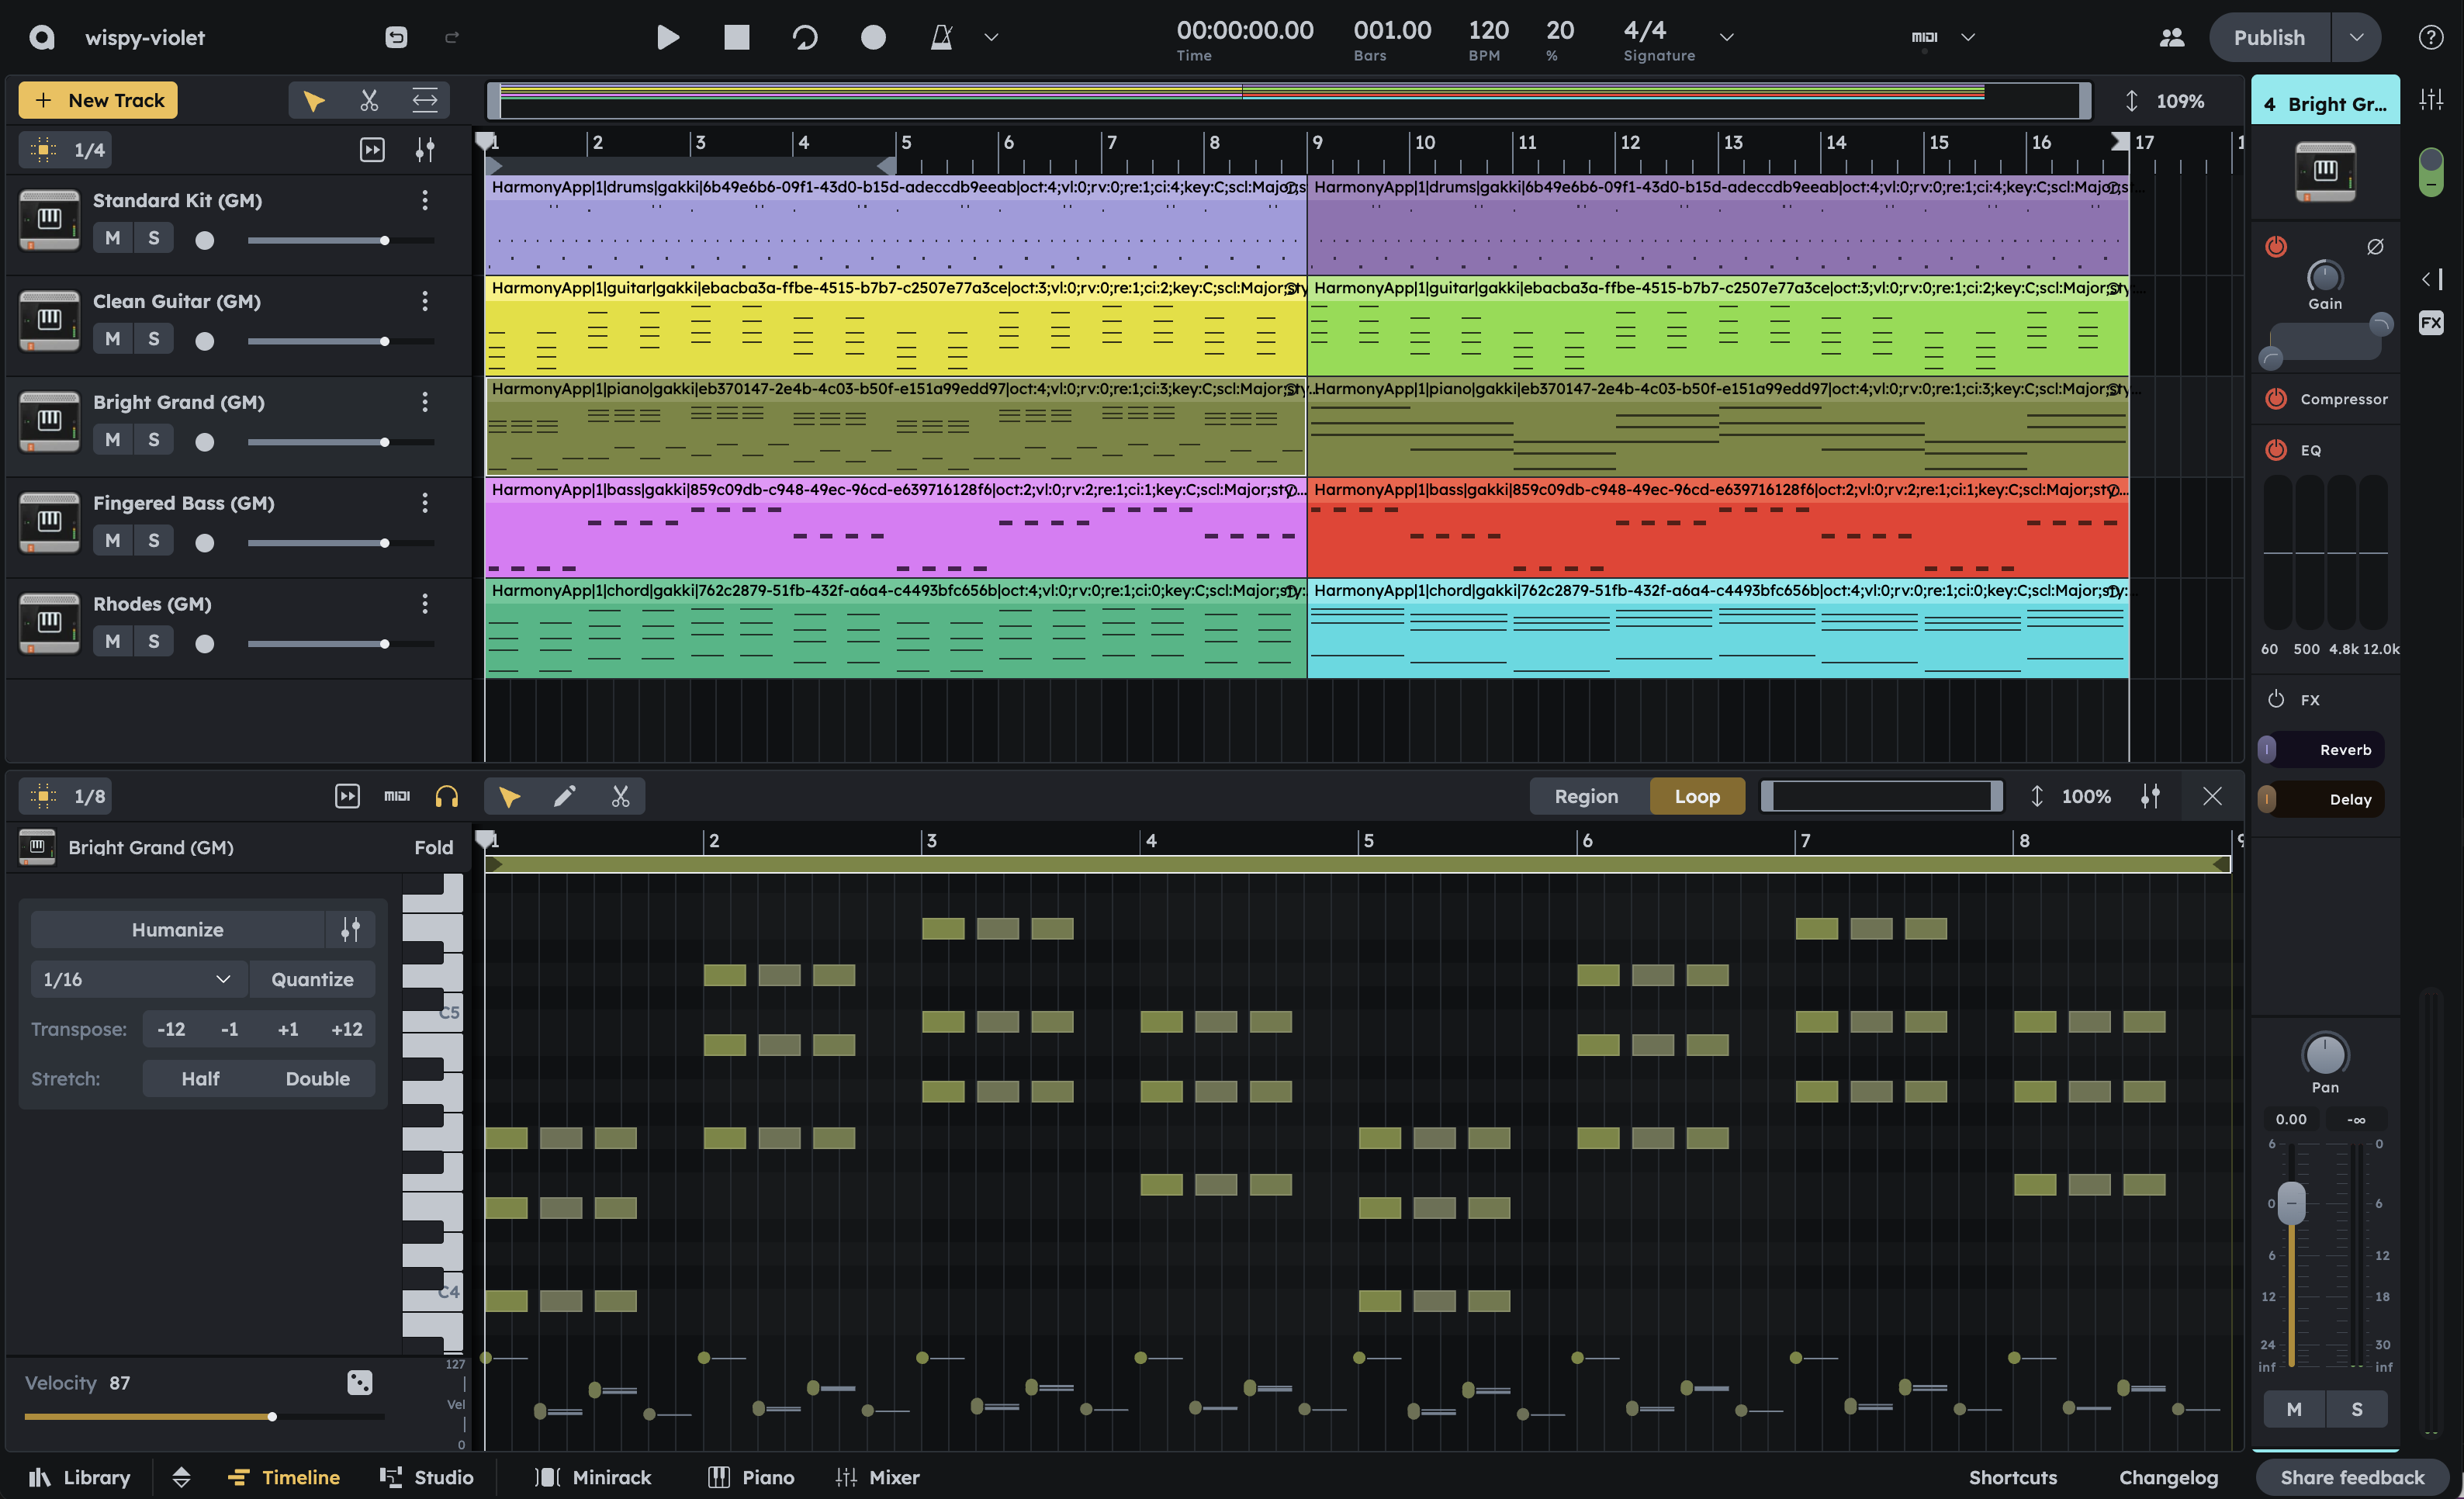
Task: Solo the Rhodes (GM) track
Action: point(154,642)
